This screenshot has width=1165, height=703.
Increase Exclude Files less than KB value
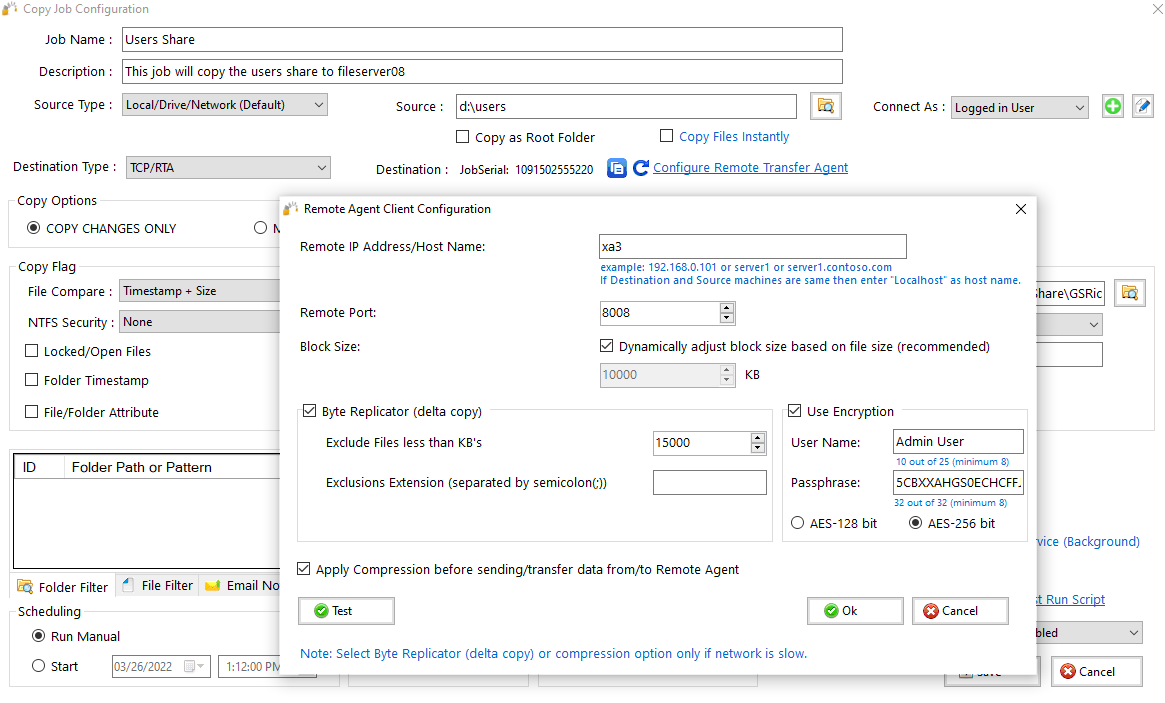point(758,438)
